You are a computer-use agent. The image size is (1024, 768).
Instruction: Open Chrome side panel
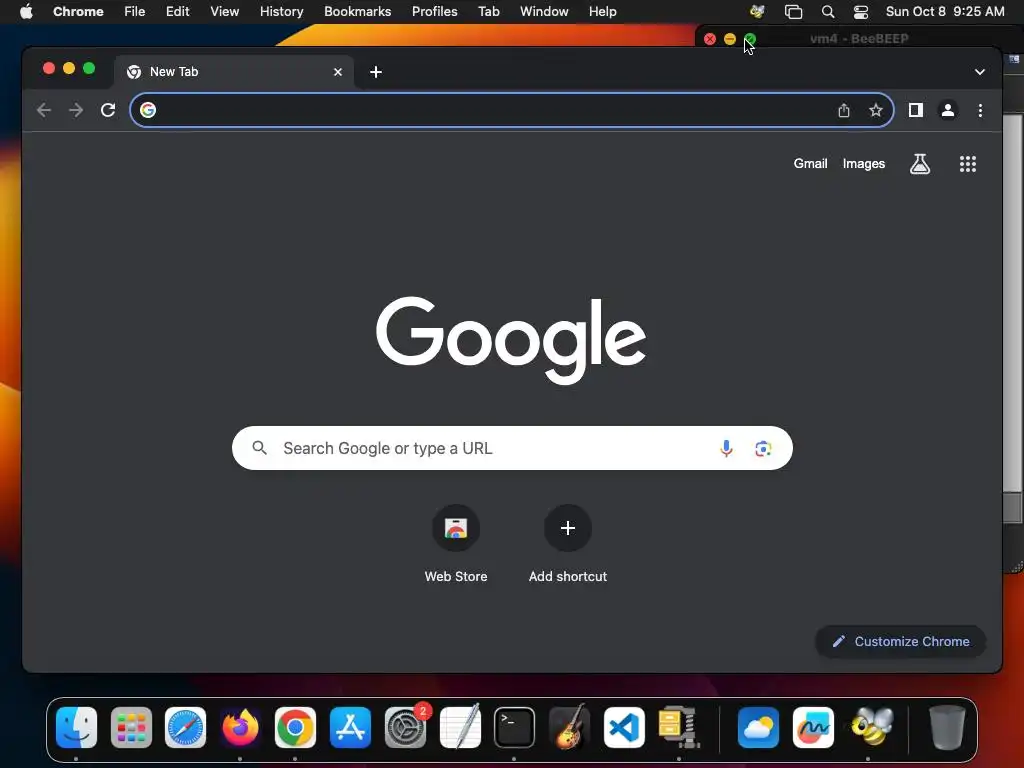916,110
